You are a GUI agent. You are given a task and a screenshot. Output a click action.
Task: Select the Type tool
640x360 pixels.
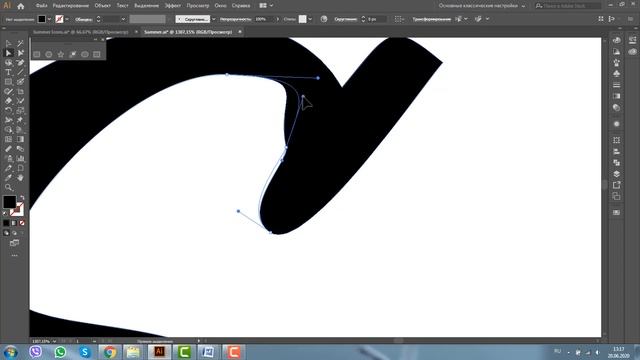[x=9, y=72]
